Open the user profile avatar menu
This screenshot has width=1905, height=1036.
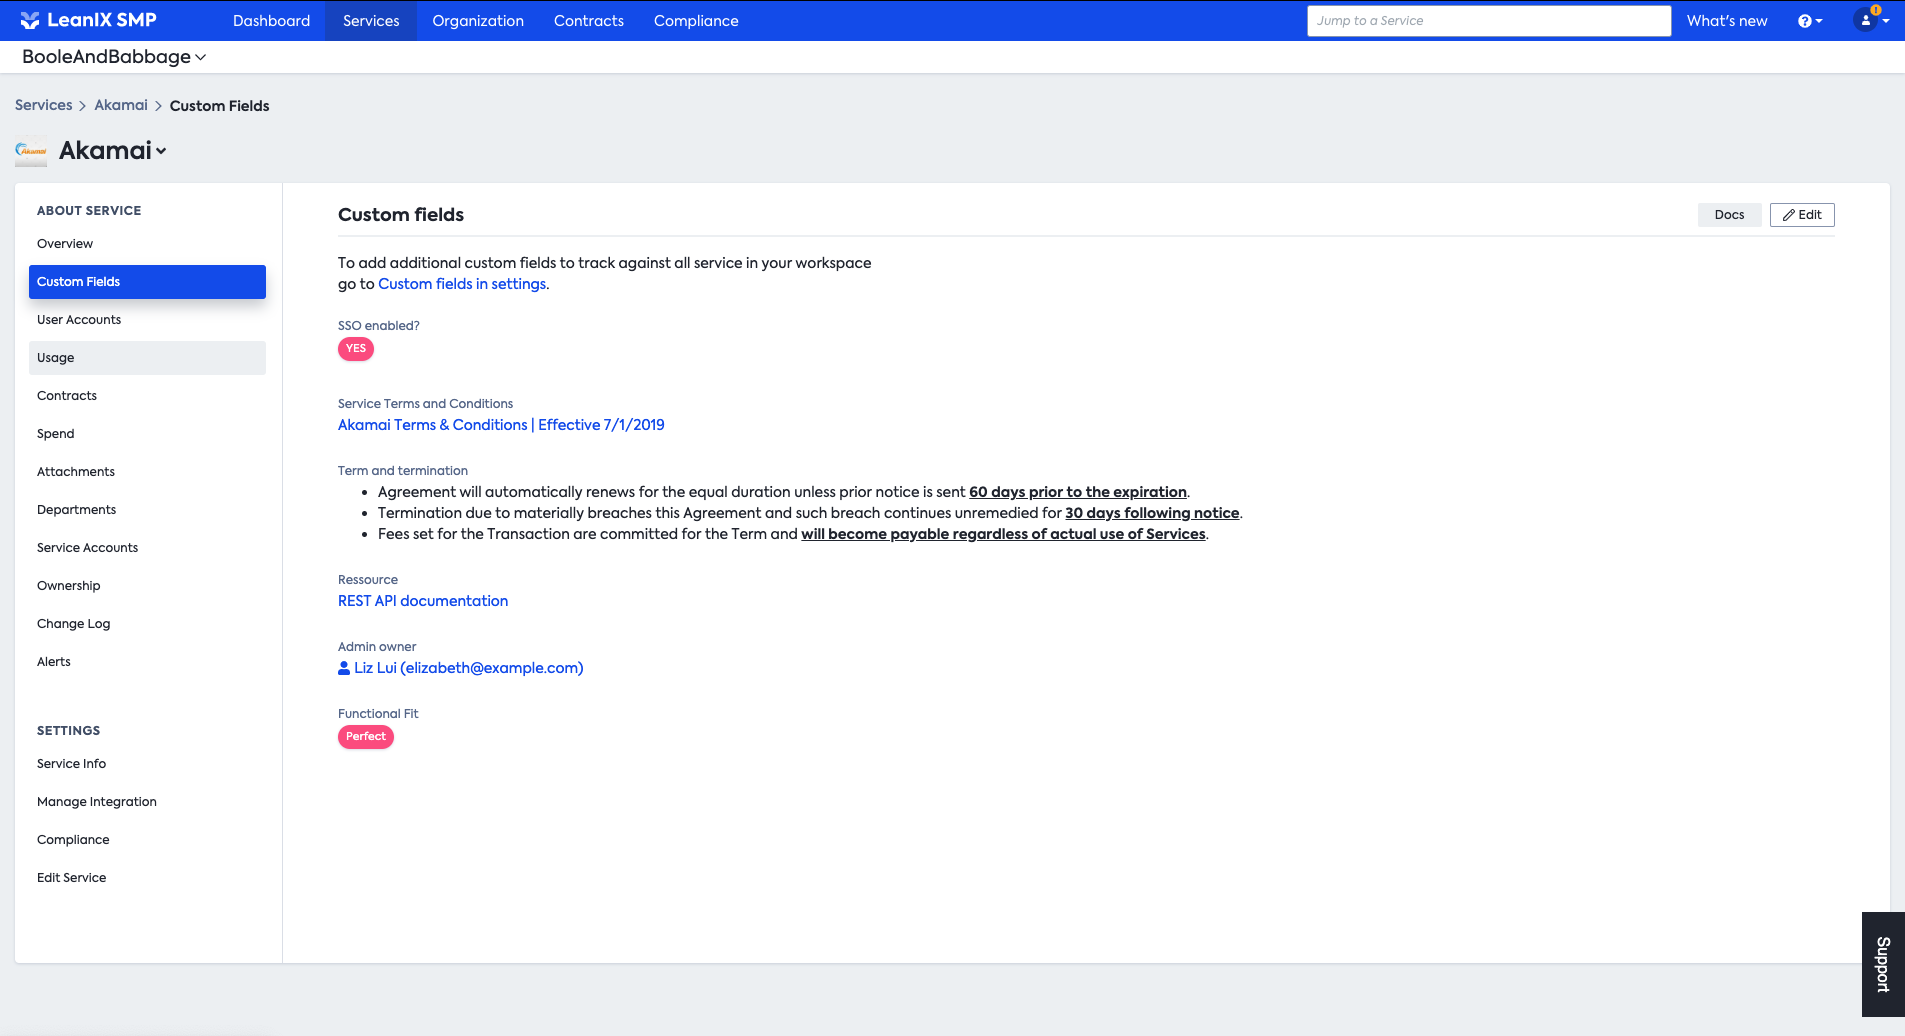click(x=1870, y=19)
